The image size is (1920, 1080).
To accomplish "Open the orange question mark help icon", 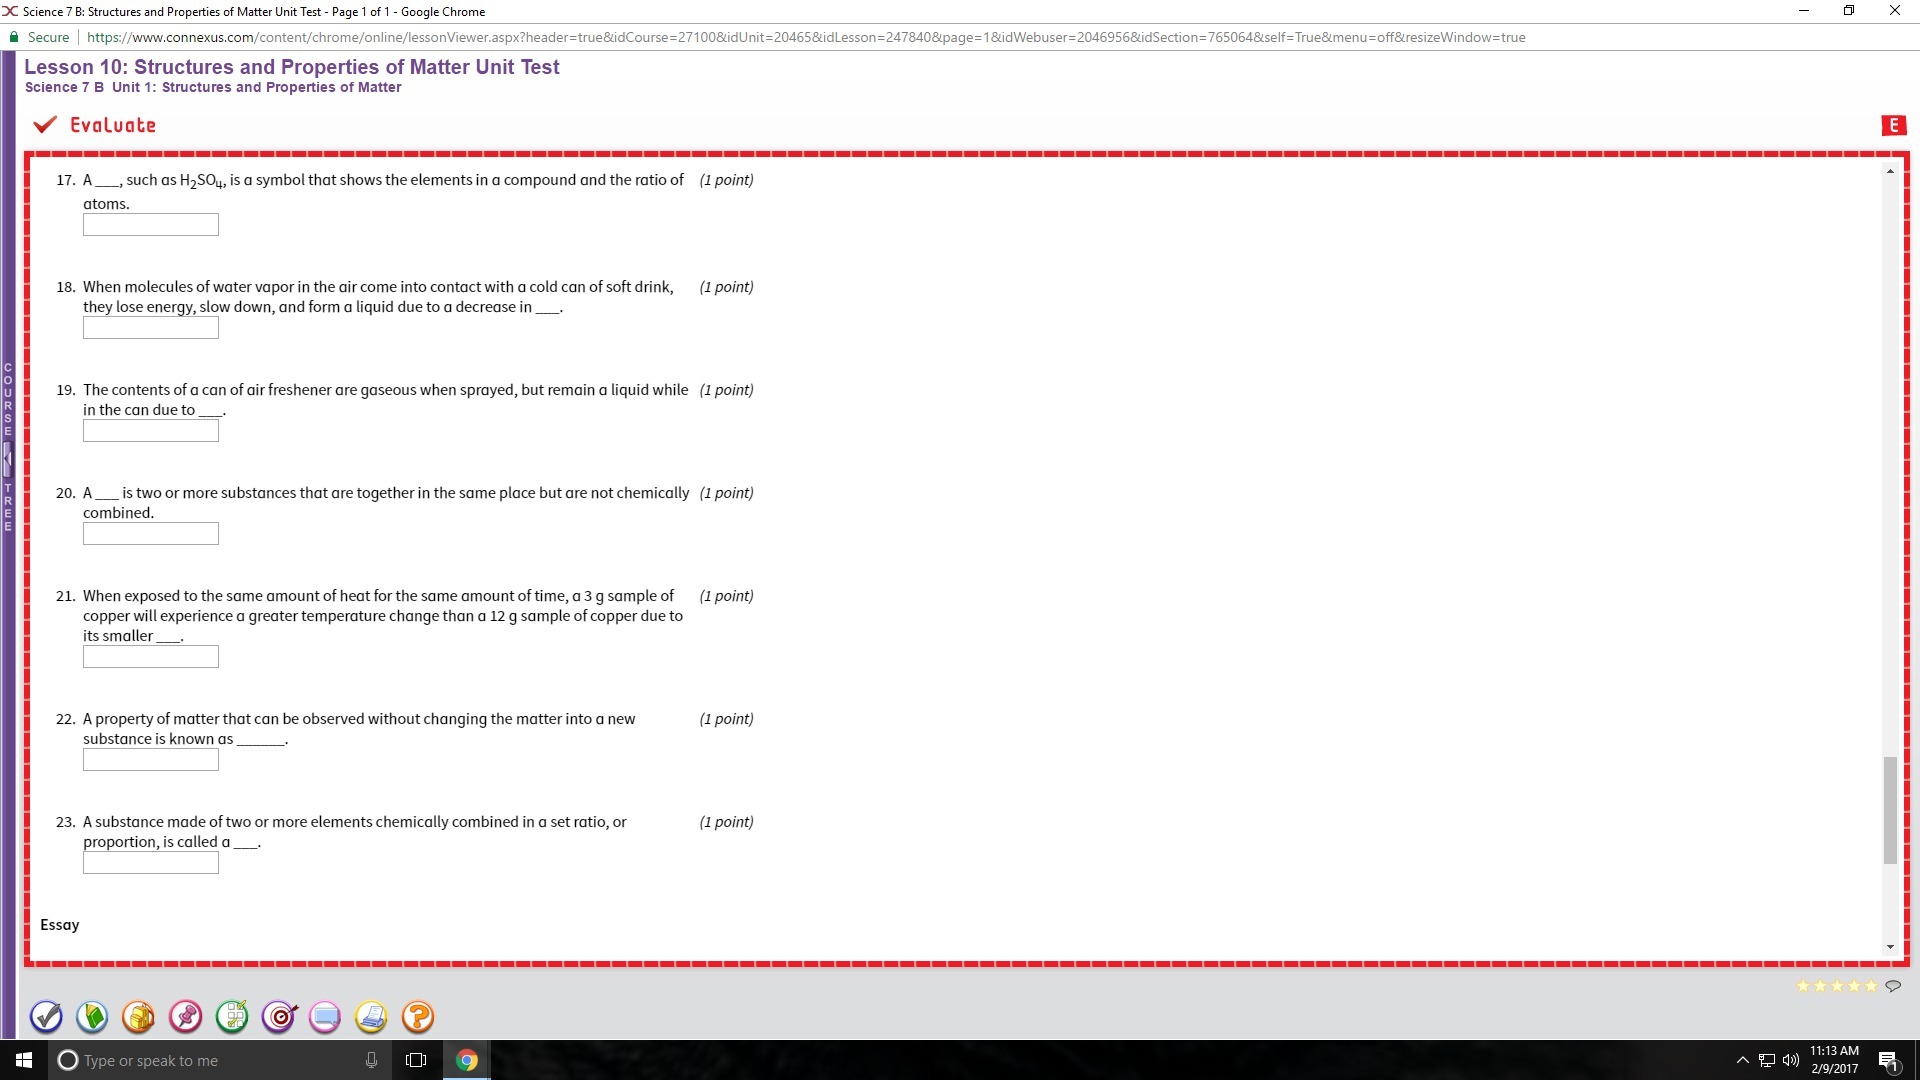I will [418, 1017].
